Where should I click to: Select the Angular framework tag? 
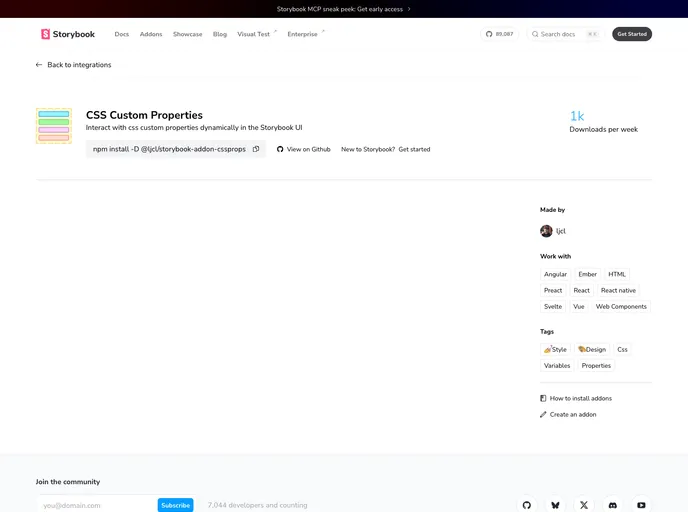point(555,274)
